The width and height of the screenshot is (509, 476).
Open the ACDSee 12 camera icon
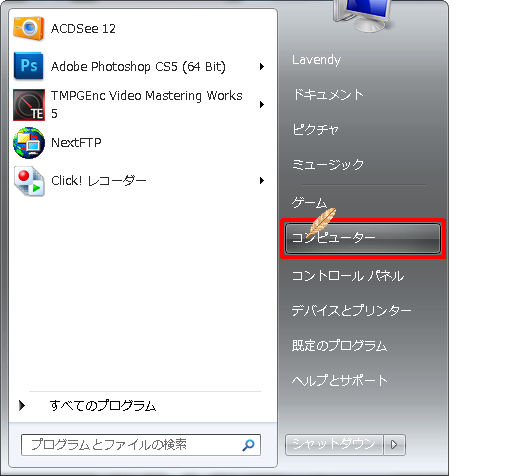pyautogui.click(x=29, y=29)
